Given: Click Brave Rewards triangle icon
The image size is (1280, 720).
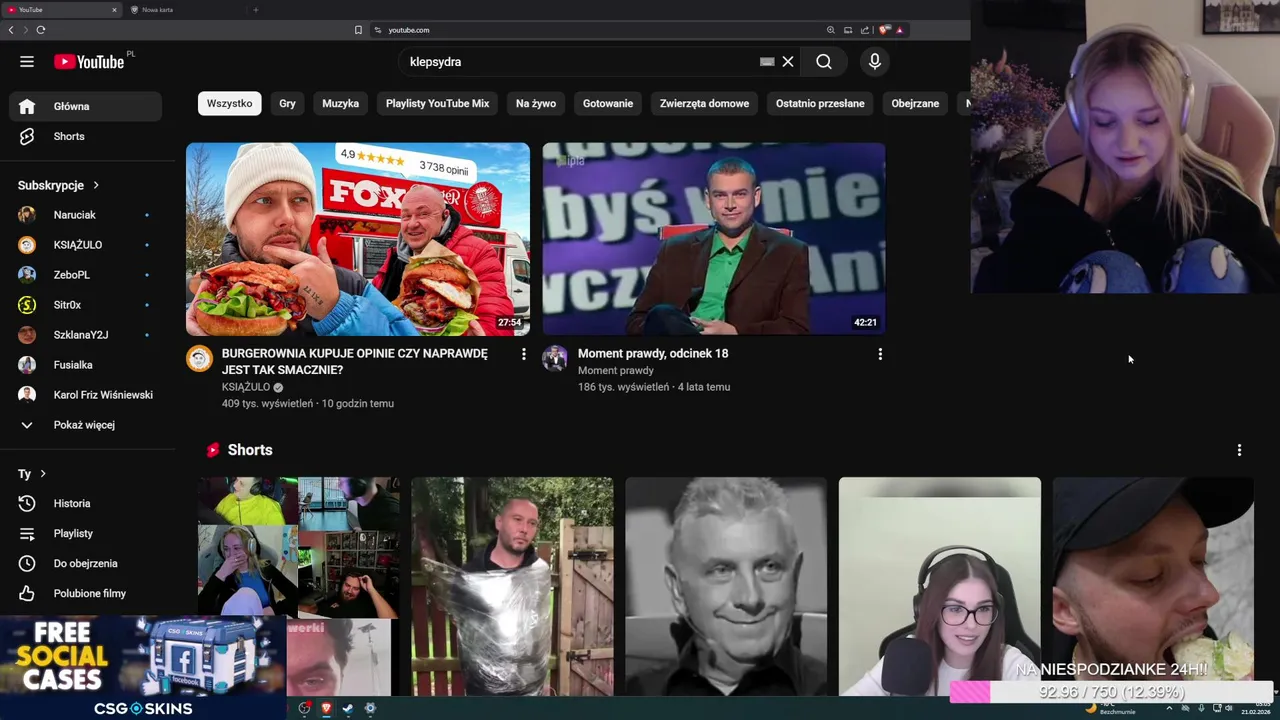Looking at the screenshot, I should [x=900, y=30].
